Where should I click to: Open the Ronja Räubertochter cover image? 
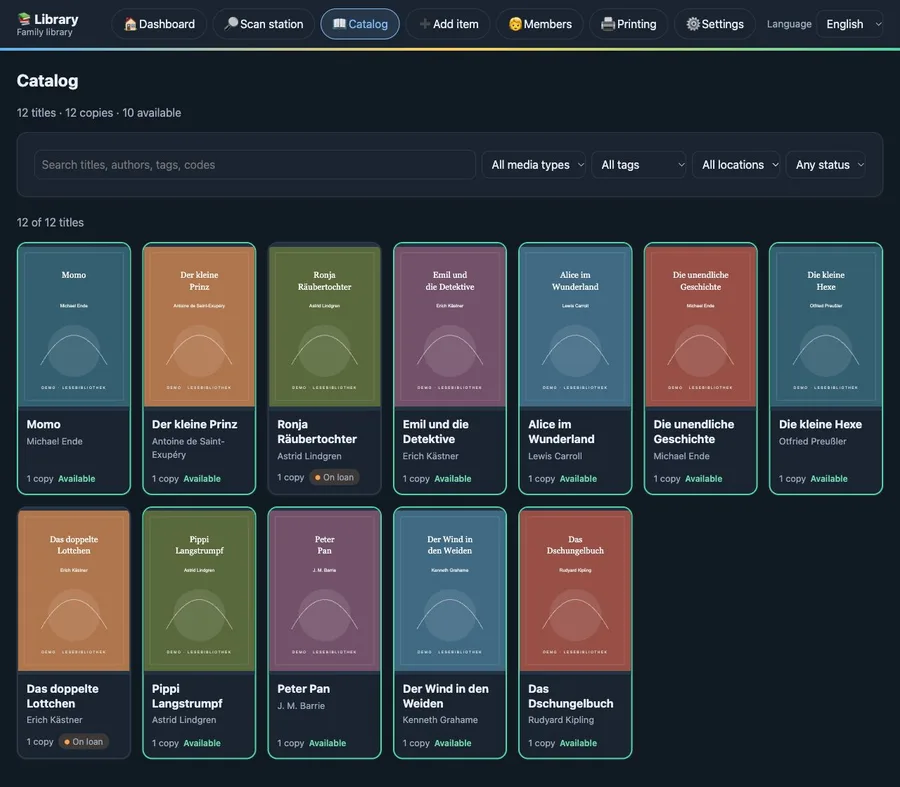click(324, 325)
